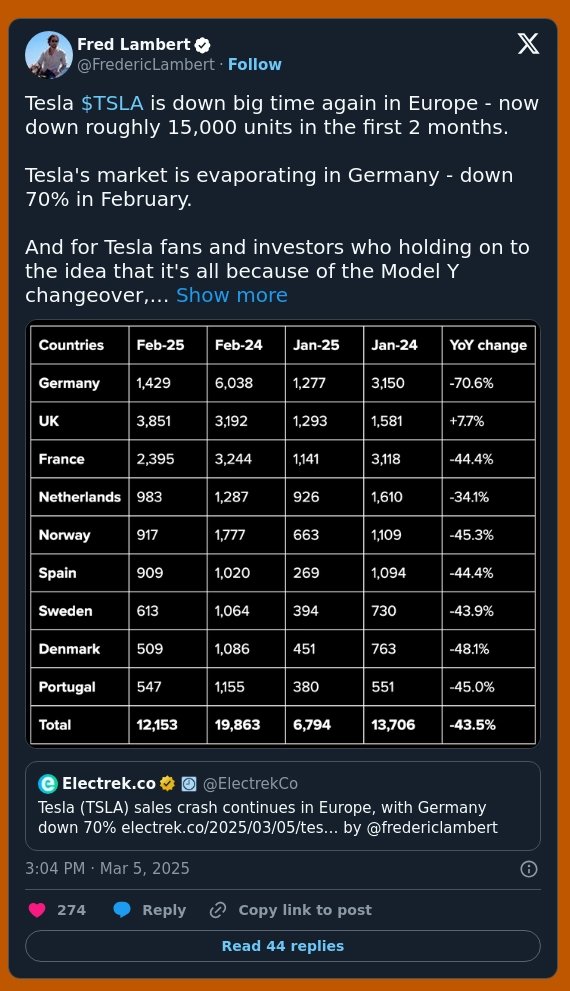Click the 3:04 PM Mar 5, 2025 timestamp

(x=107, y=868)
